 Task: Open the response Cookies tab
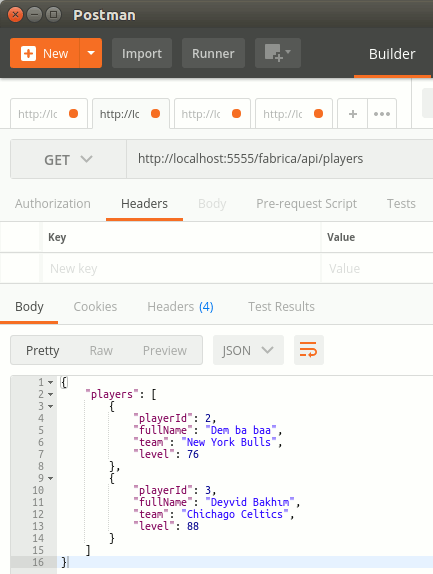[95, 306]
